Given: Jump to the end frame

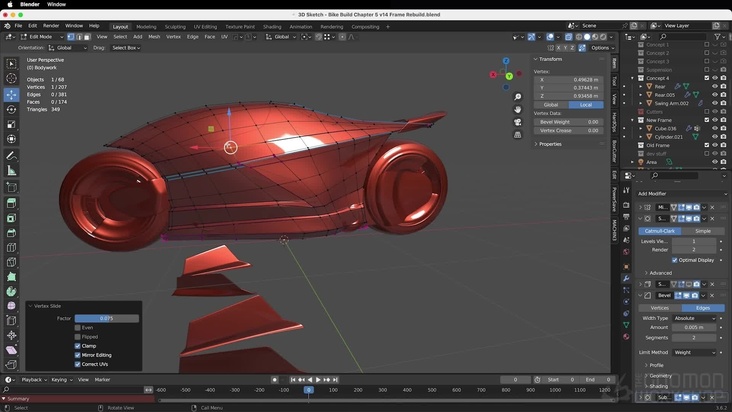Looking at the screenshot, I should coord(336,380).
